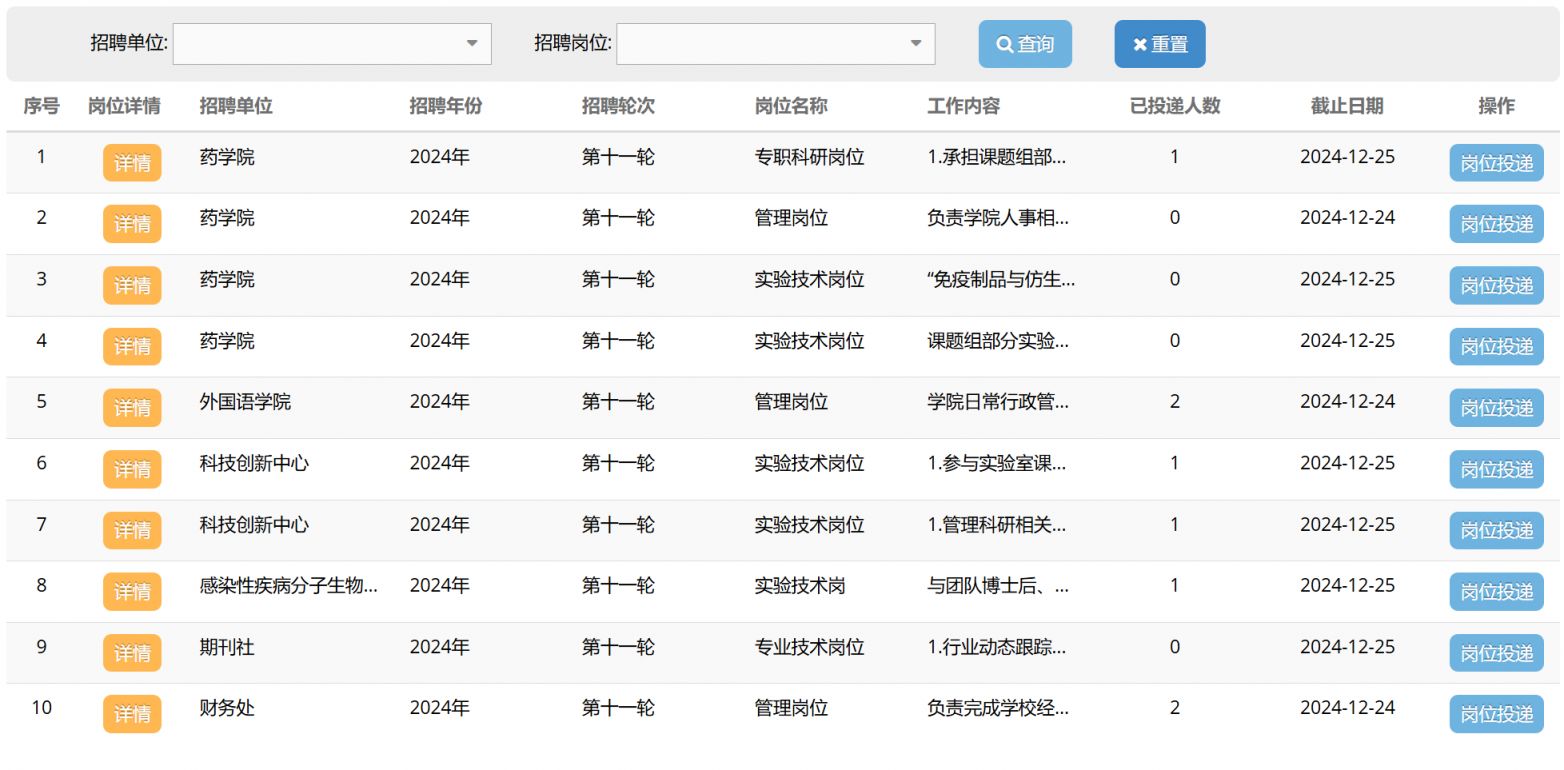Open the 招聘岗位 dropdown
1564x770 pixels.
(x=775, y=44)
